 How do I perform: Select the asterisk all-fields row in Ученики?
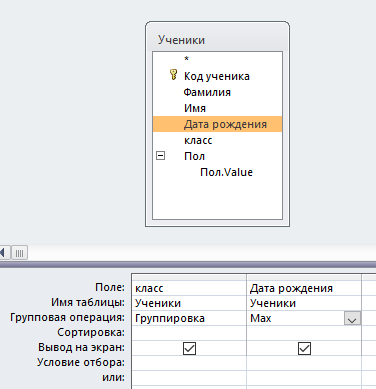point(217,59)
